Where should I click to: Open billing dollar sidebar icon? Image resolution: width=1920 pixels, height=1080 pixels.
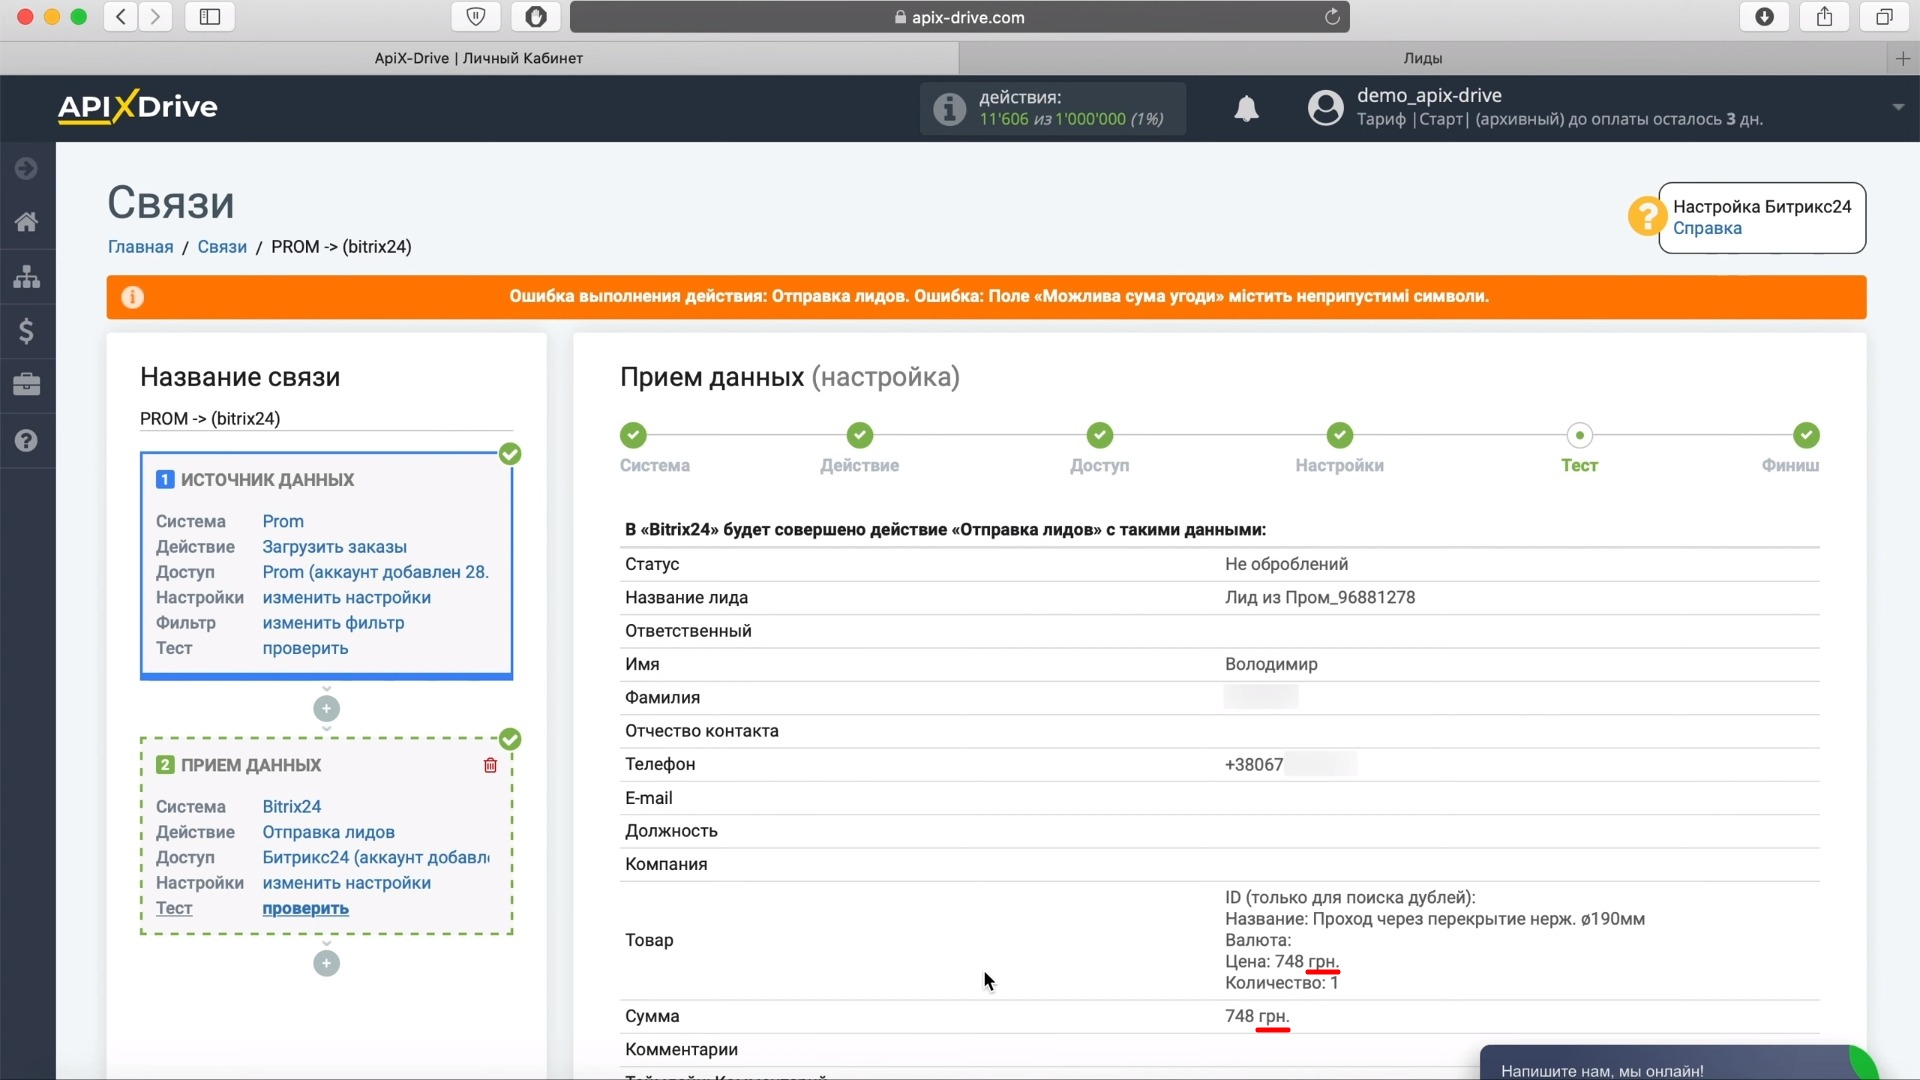tap(27, 331)
